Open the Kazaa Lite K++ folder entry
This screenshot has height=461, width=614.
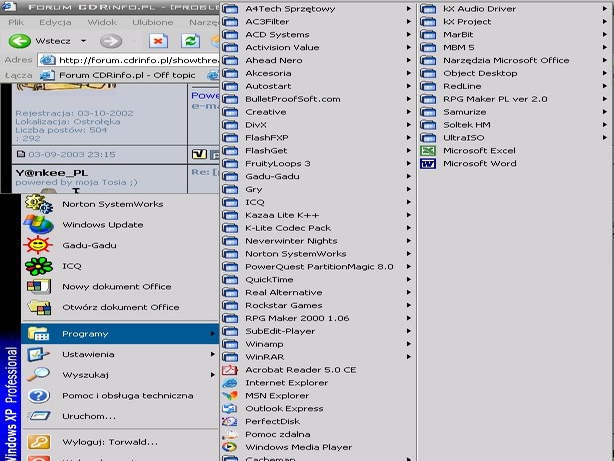pyautogui.click(x=318, y=215)
